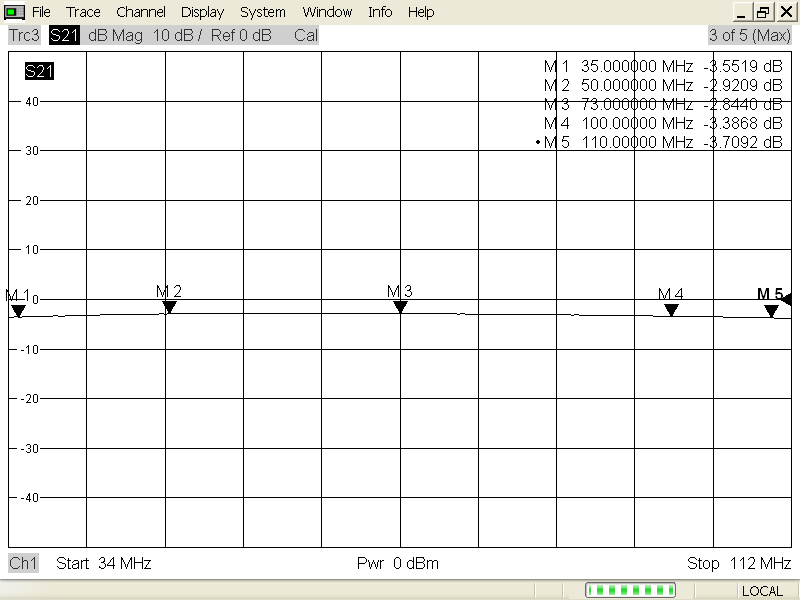Minimize the analyzer window
800x600 pixels.
click(x=742, y=12)
